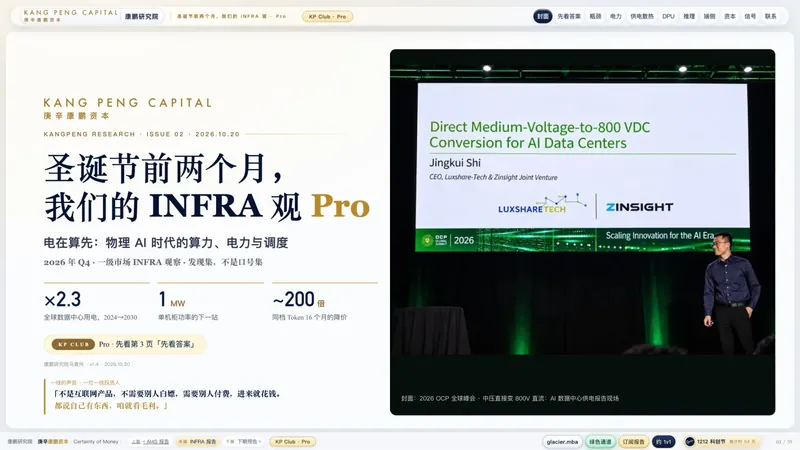The image size is (800, 450).
Task: Click KANGPENG RESEARCH · ISSUE 02 line
Action: pos(141,134)
